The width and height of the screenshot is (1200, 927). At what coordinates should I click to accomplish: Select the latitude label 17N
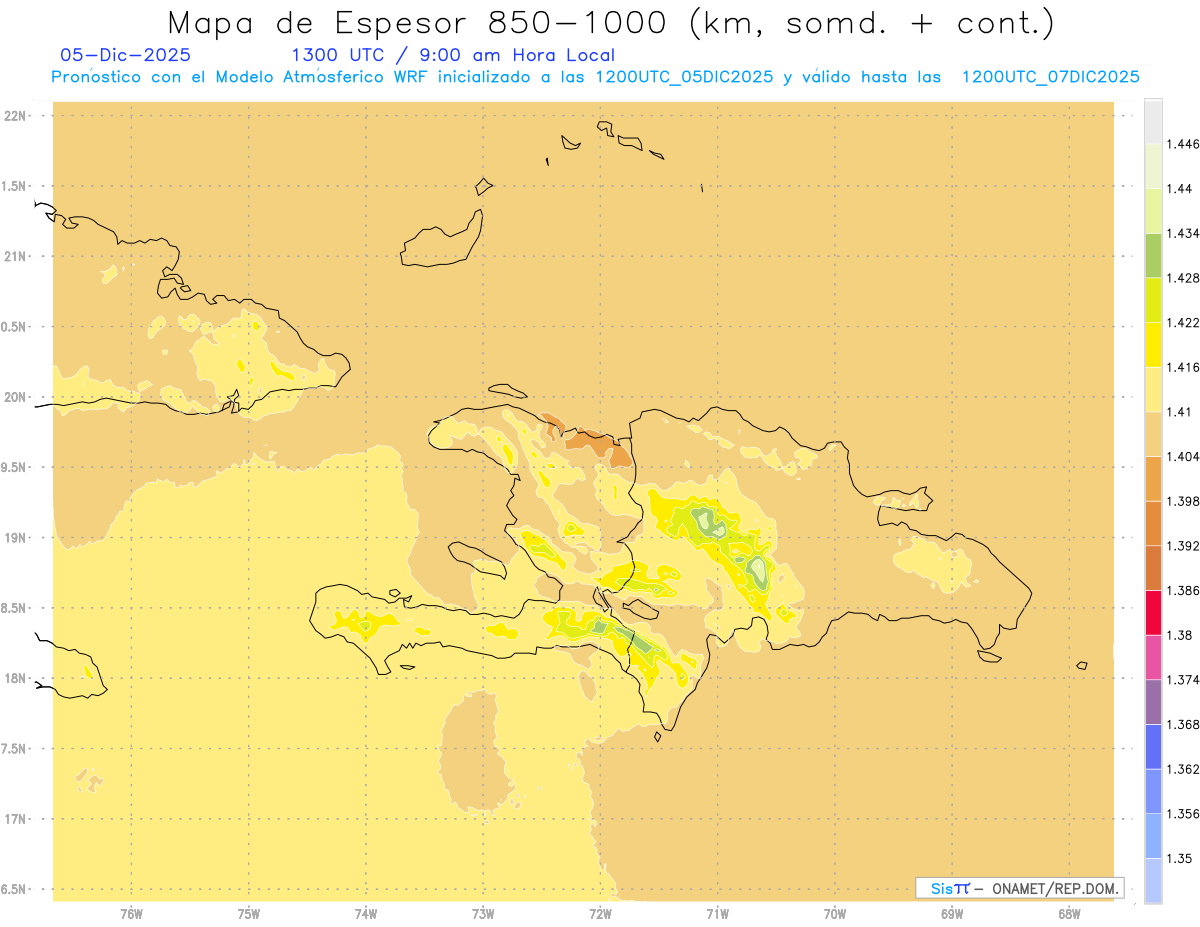coord(14,819)
